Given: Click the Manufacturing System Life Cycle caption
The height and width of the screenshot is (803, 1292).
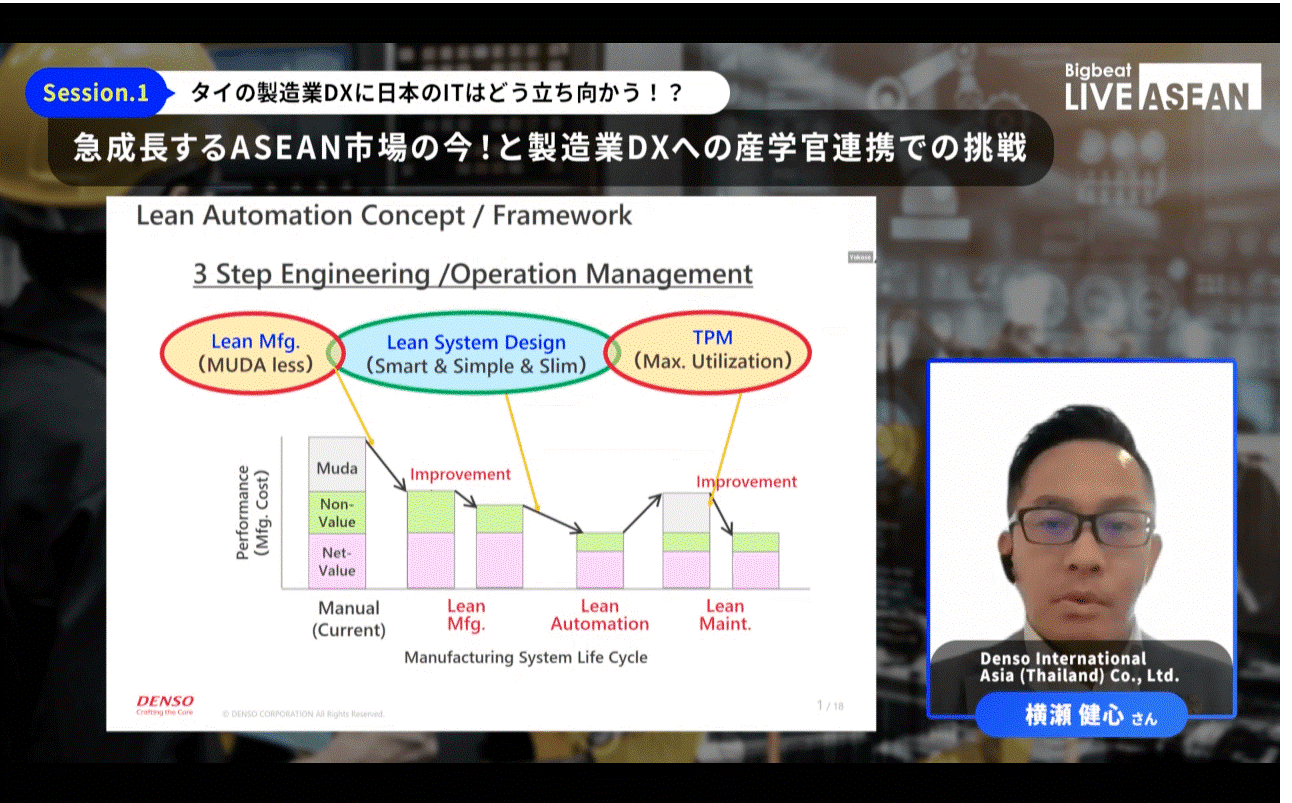Looking at the screenshot, I should pos(526,657).
